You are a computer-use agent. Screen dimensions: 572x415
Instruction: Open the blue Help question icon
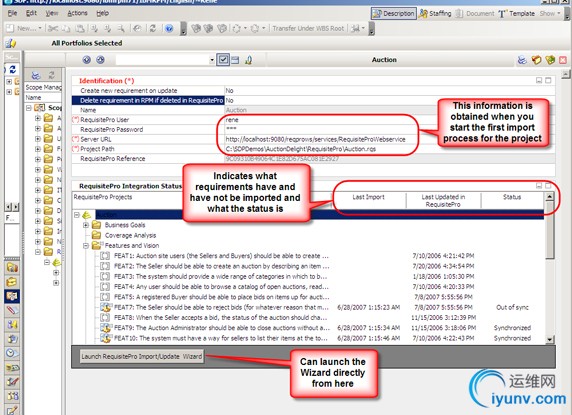[169, 28]
